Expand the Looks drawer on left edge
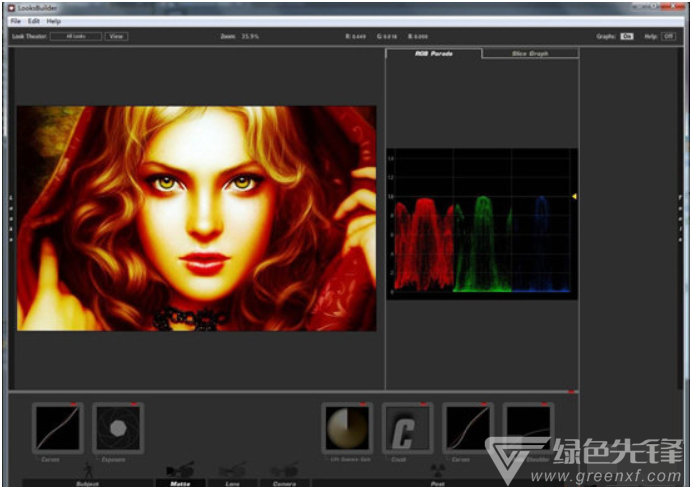Viewport: 692px width, 490px height. (x=11, y=219)
